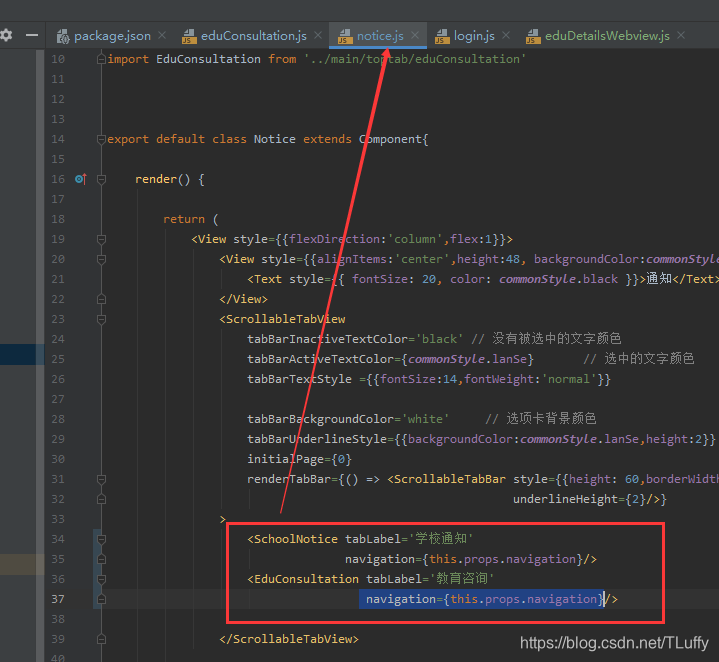The width and height of the screenshot is (719, 662).
Task: Click the closing </View> tag on line 22
Action: click(243, 299)
